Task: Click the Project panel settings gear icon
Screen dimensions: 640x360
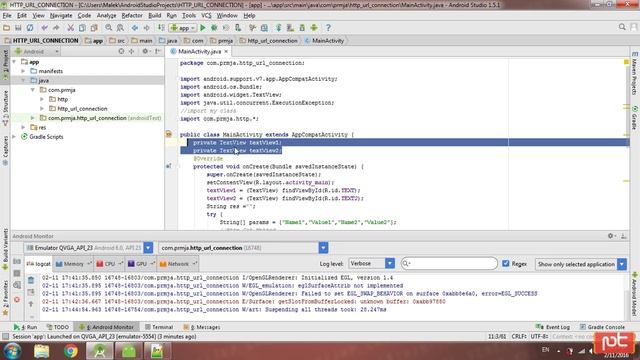Action: point(145,51)
